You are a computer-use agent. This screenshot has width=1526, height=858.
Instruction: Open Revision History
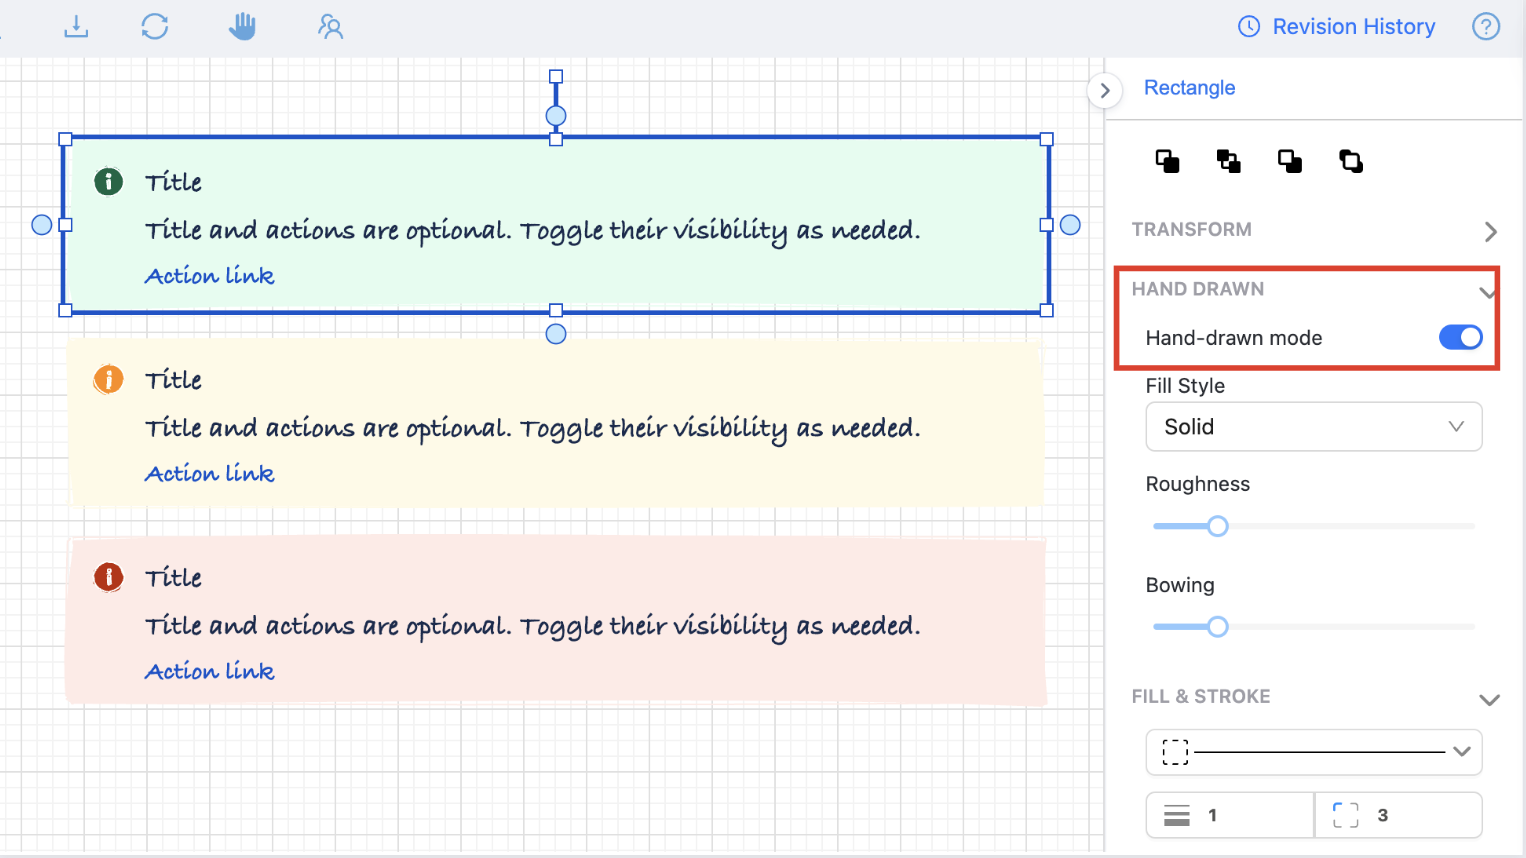point(1337,27)
